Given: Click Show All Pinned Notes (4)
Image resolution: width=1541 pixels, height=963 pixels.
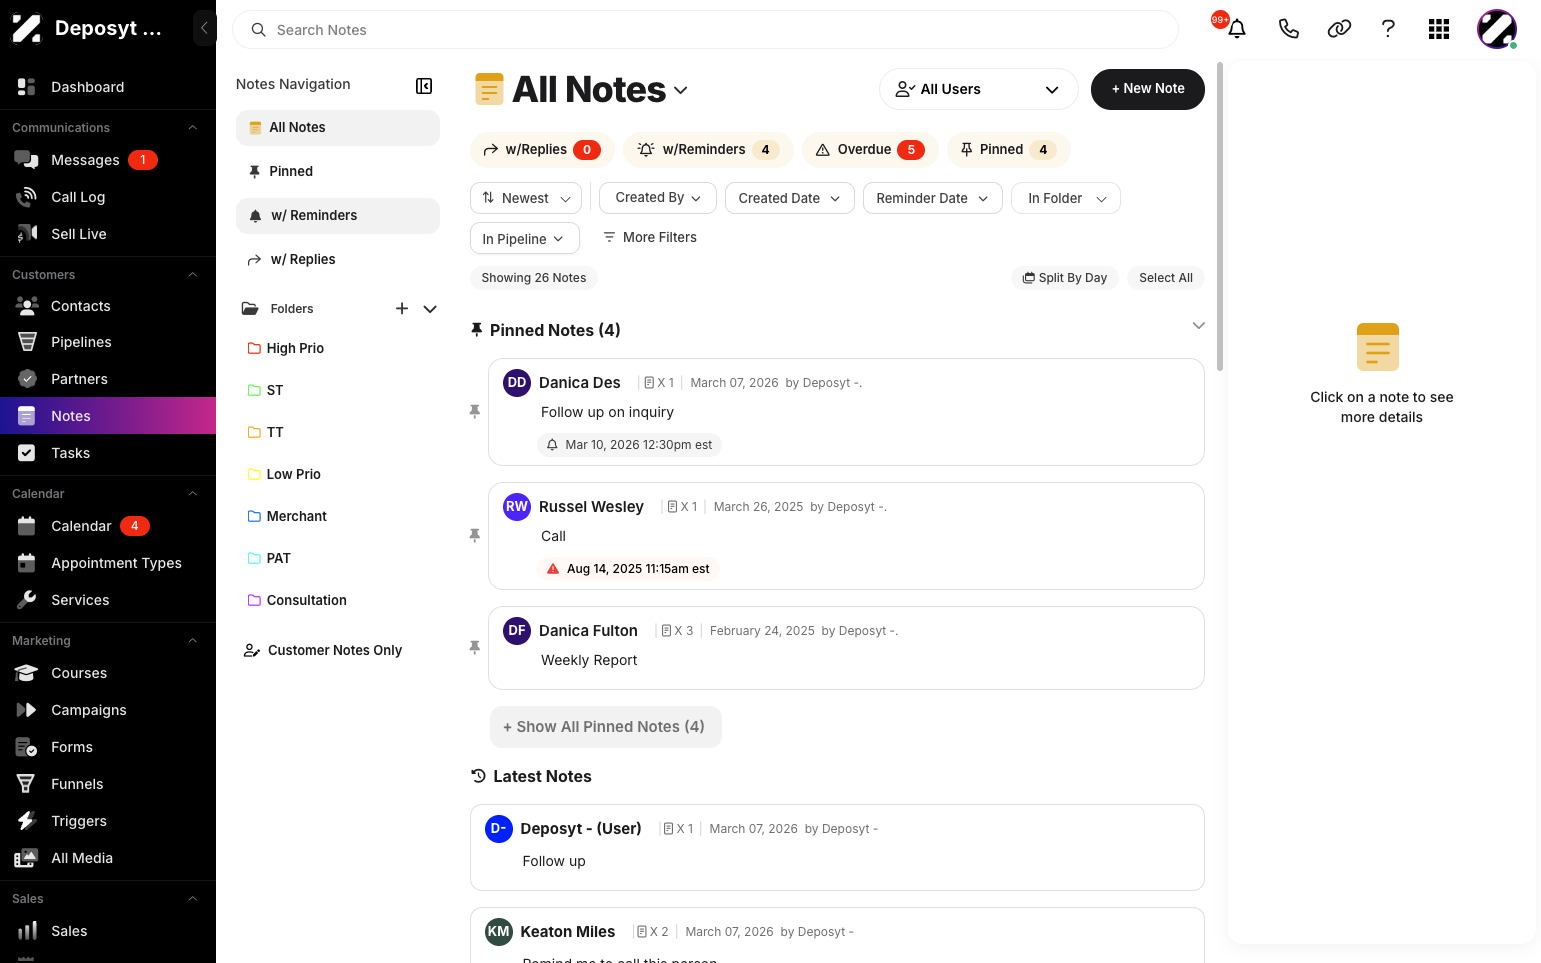Looking at the screenshot, I should click(x=606, y=727).
